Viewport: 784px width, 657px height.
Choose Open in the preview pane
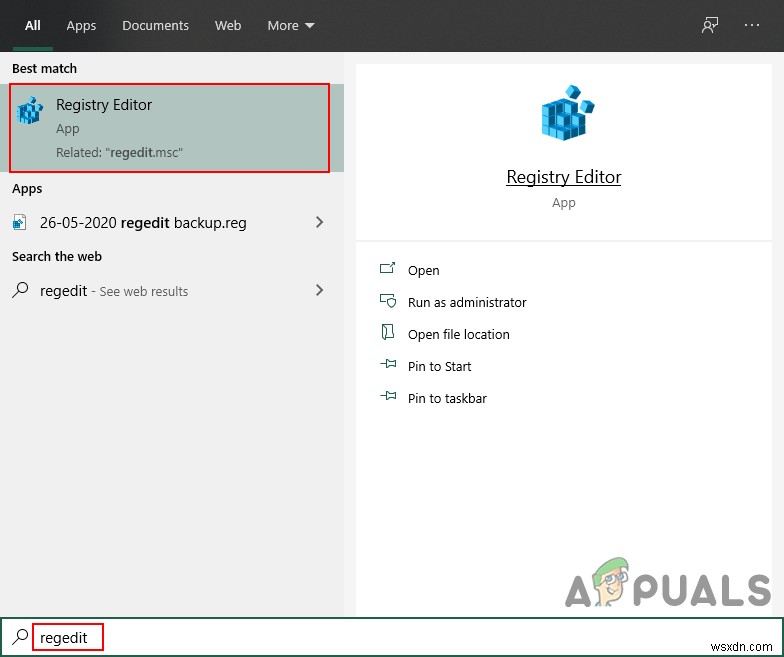424,270
